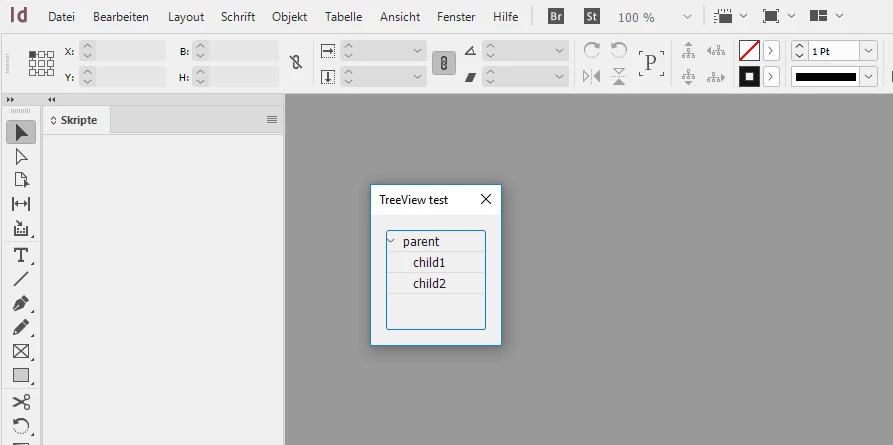
Task: Click the Rotate 90° clockwise icon
Action: pyautogui.click(x=592, y=51)
